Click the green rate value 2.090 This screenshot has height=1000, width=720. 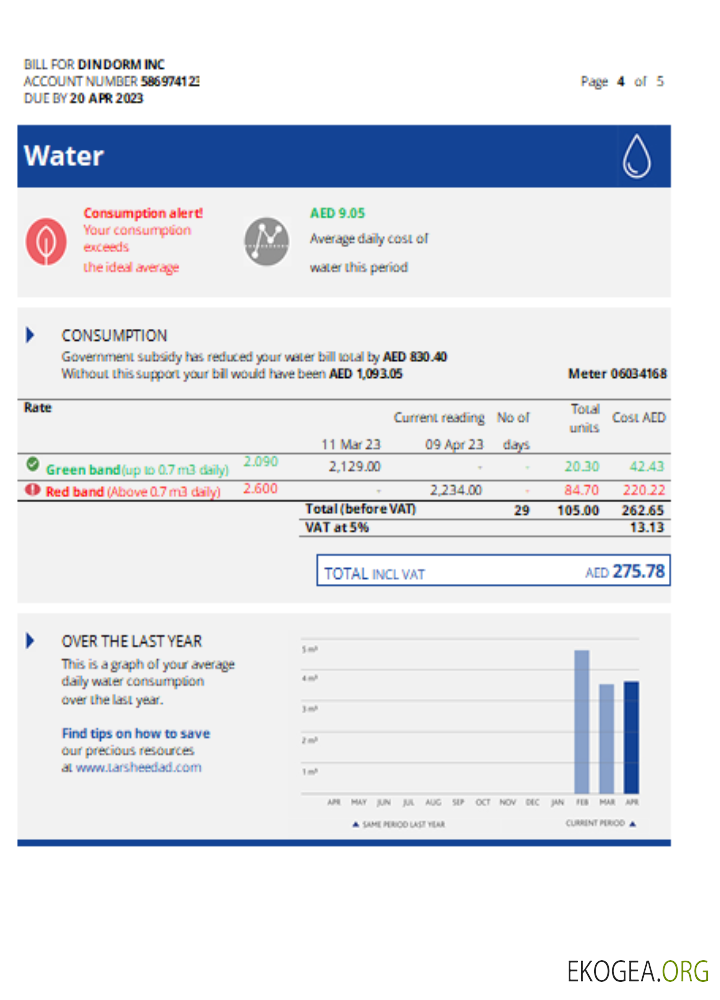[x=260, y=462]
